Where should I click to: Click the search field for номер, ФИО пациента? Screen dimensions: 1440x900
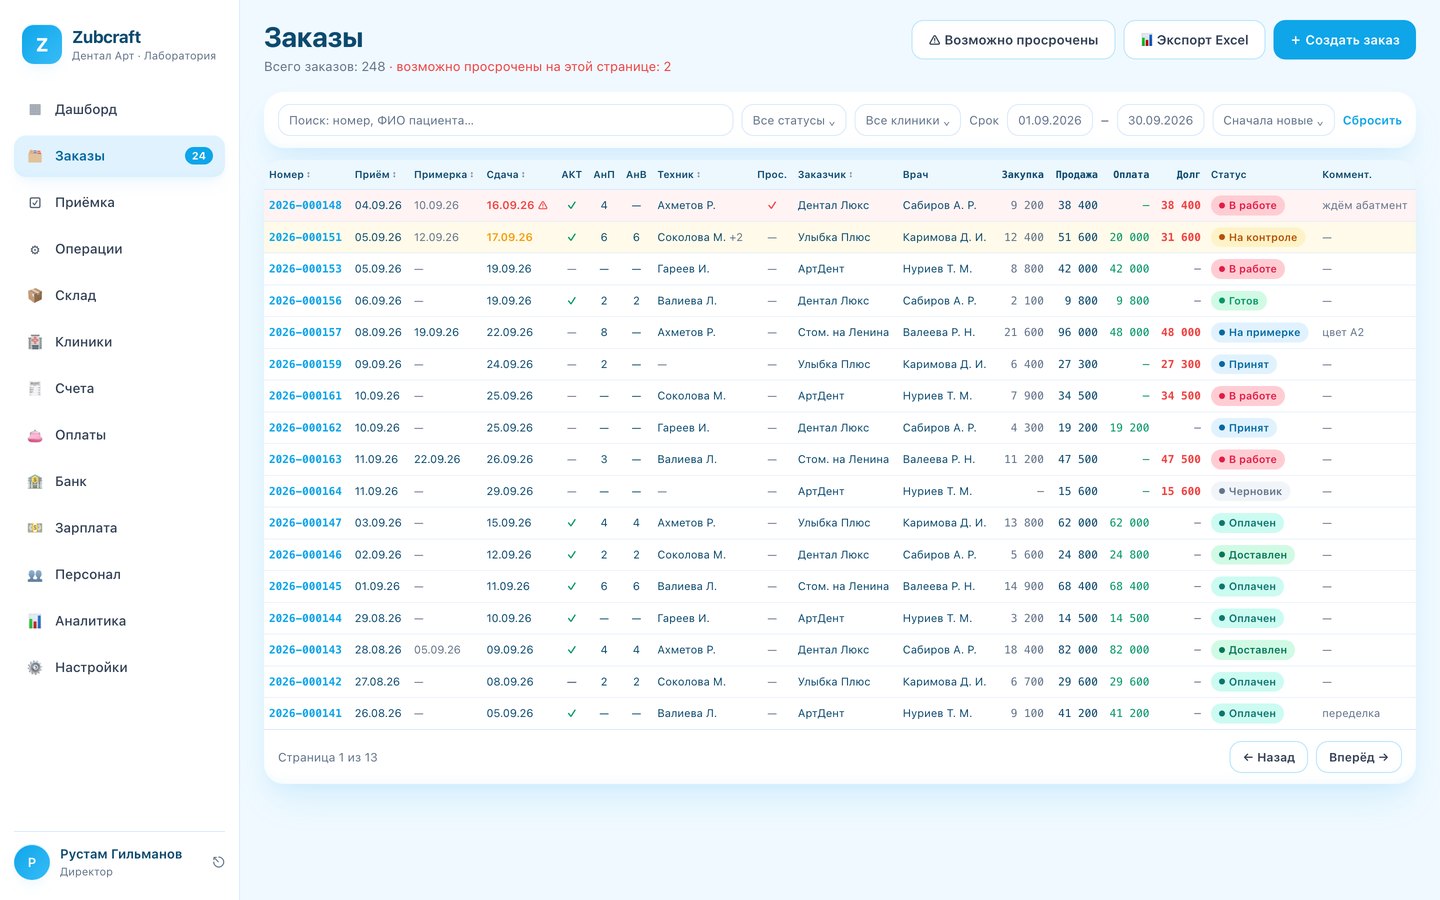pos(505,120)
